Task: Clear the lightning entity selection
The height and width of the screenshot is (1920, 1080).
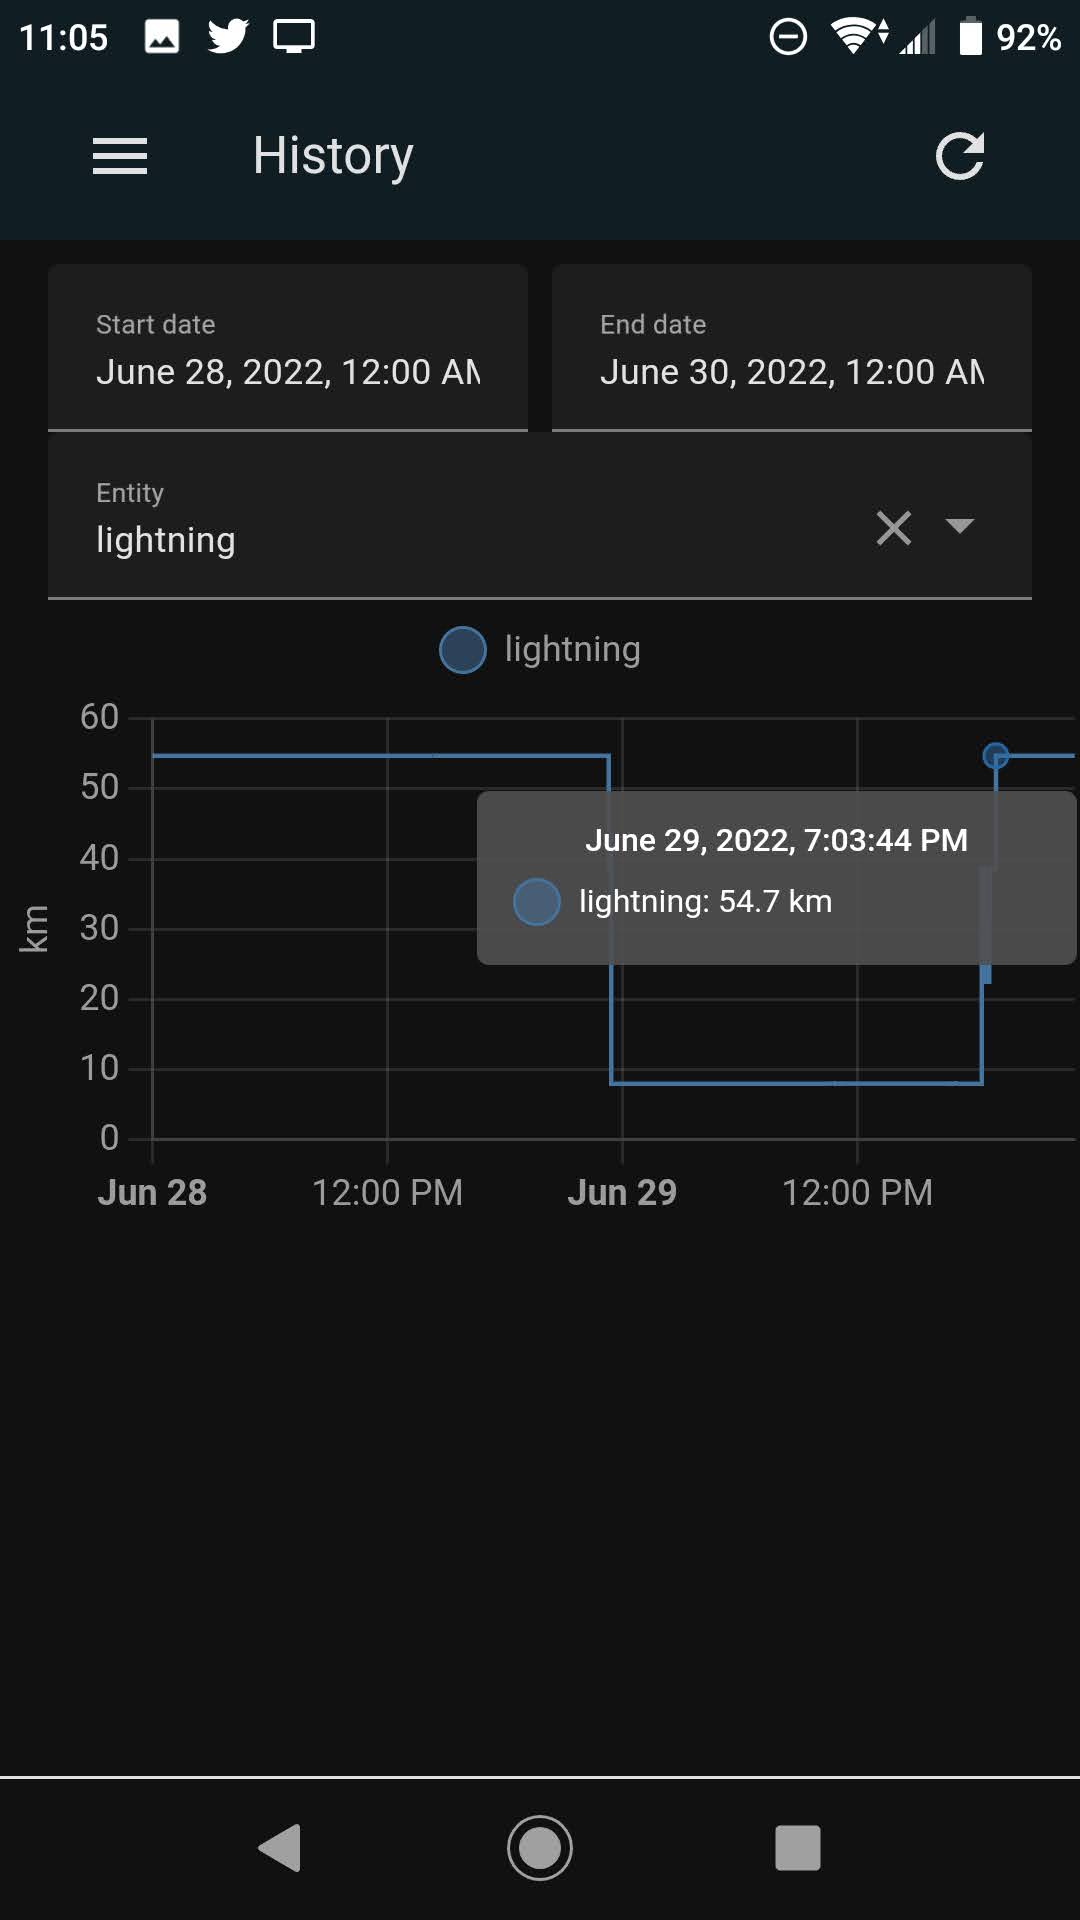Action: (893, 528)
